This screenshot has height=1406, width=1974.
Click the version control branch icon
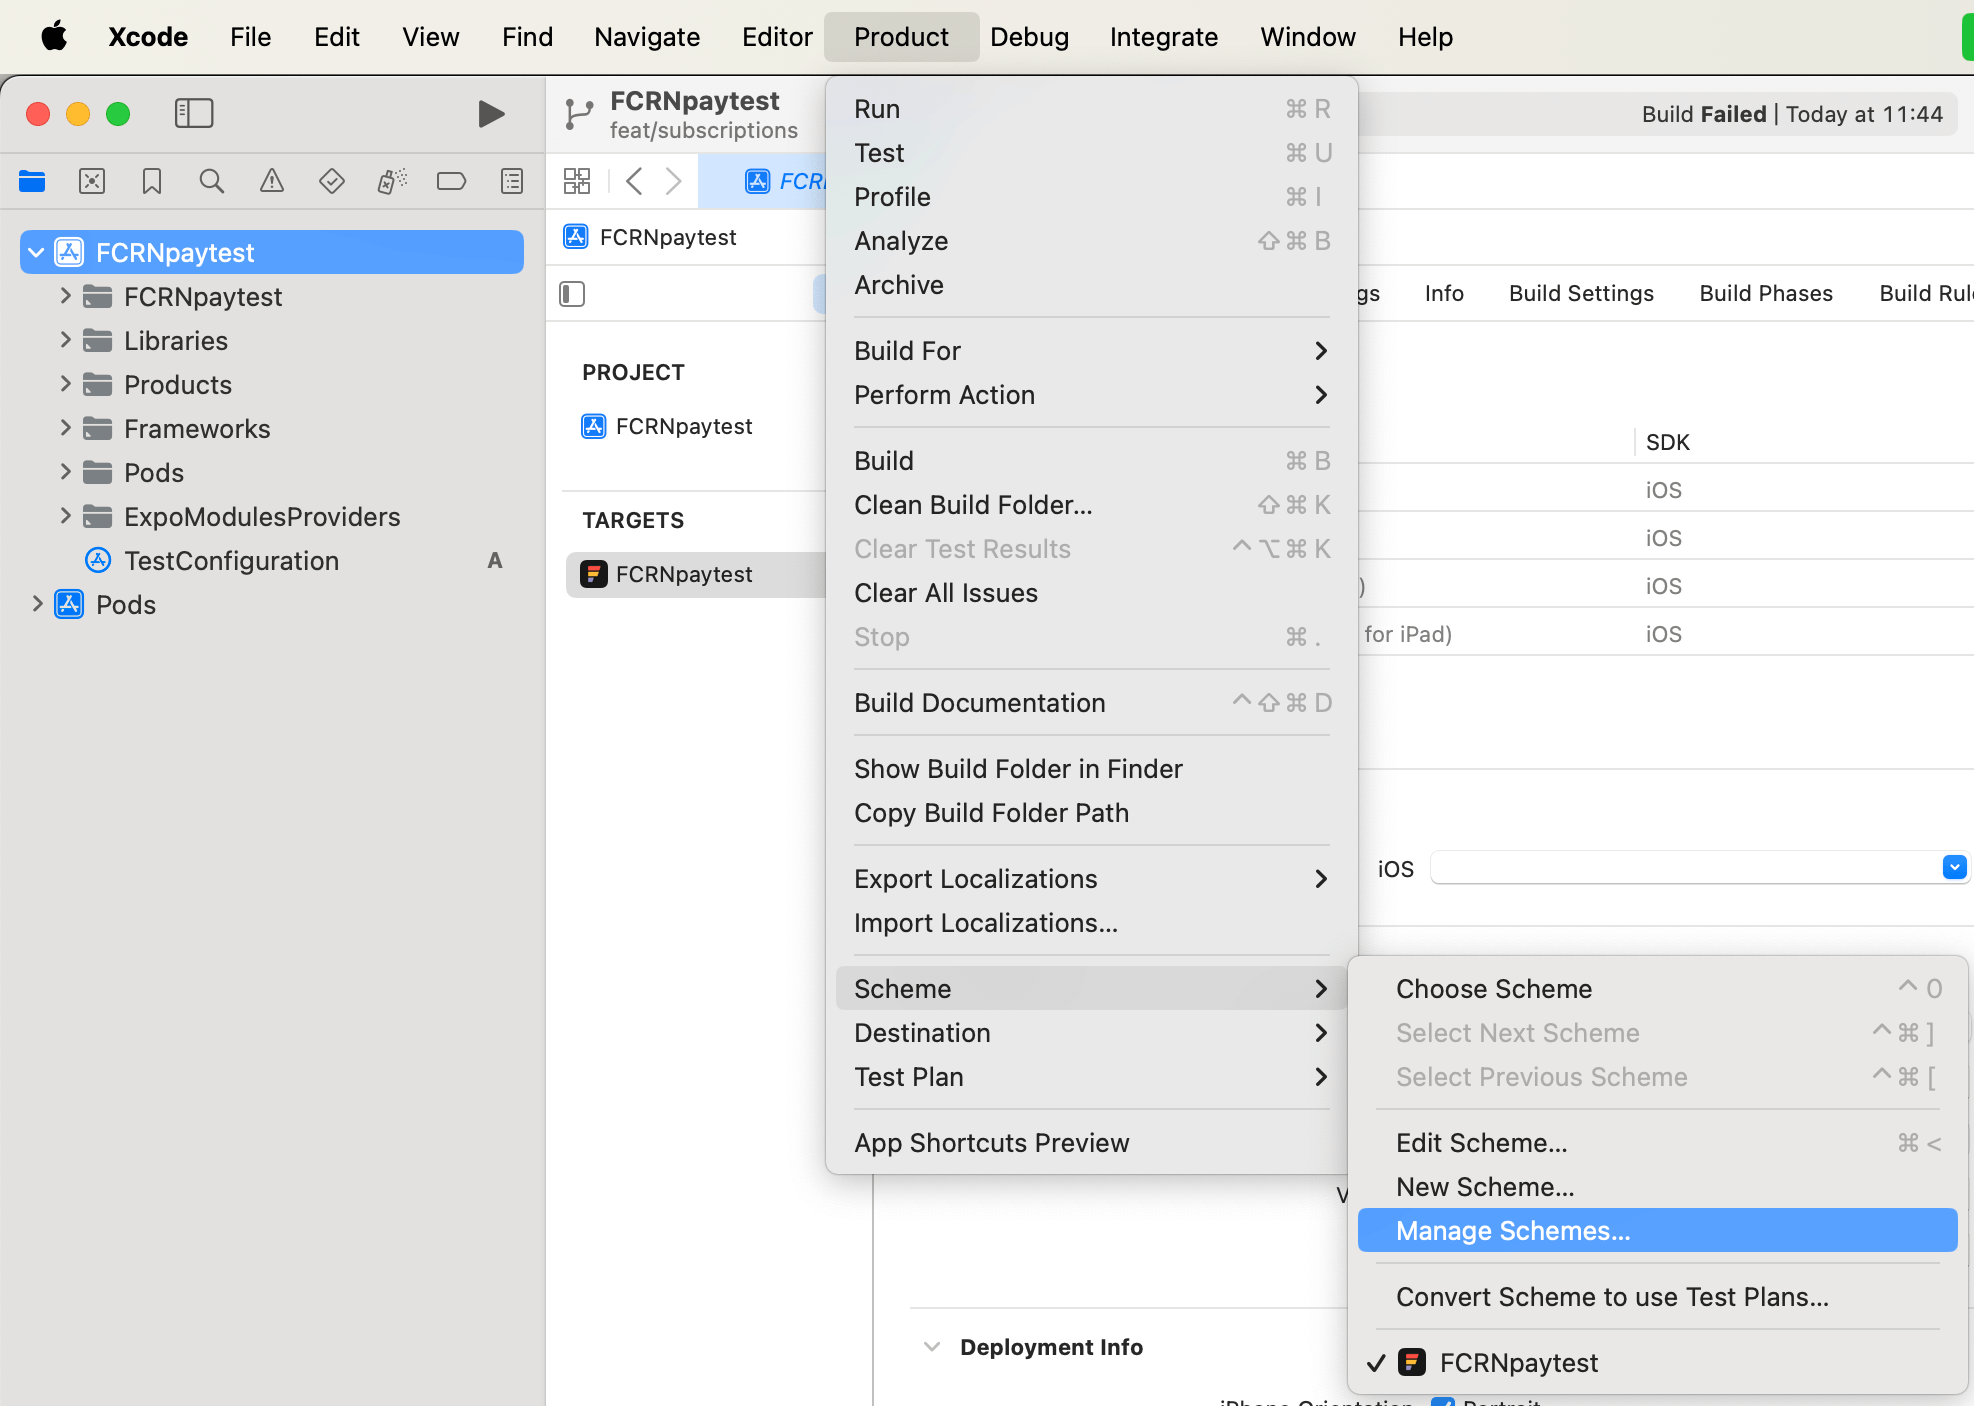578,114
